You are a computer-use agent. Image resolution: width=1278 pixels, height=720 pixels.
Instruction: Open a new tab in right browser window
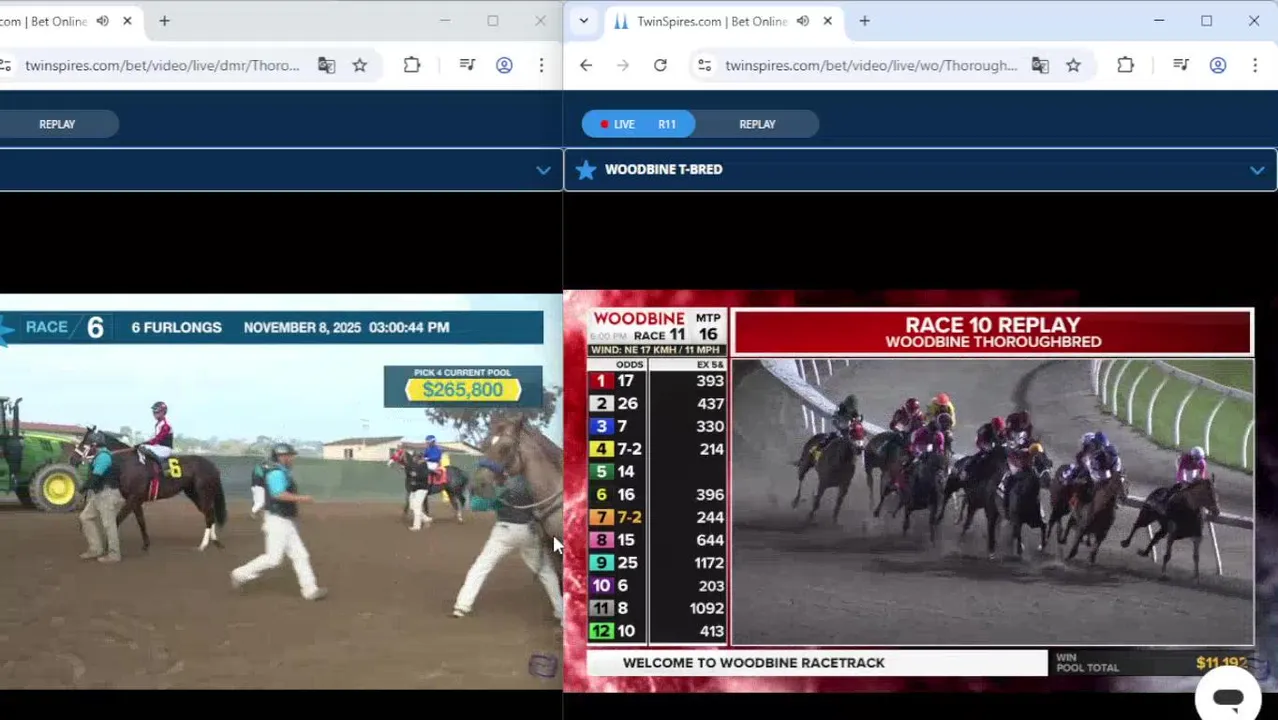(x=864, y=21)
